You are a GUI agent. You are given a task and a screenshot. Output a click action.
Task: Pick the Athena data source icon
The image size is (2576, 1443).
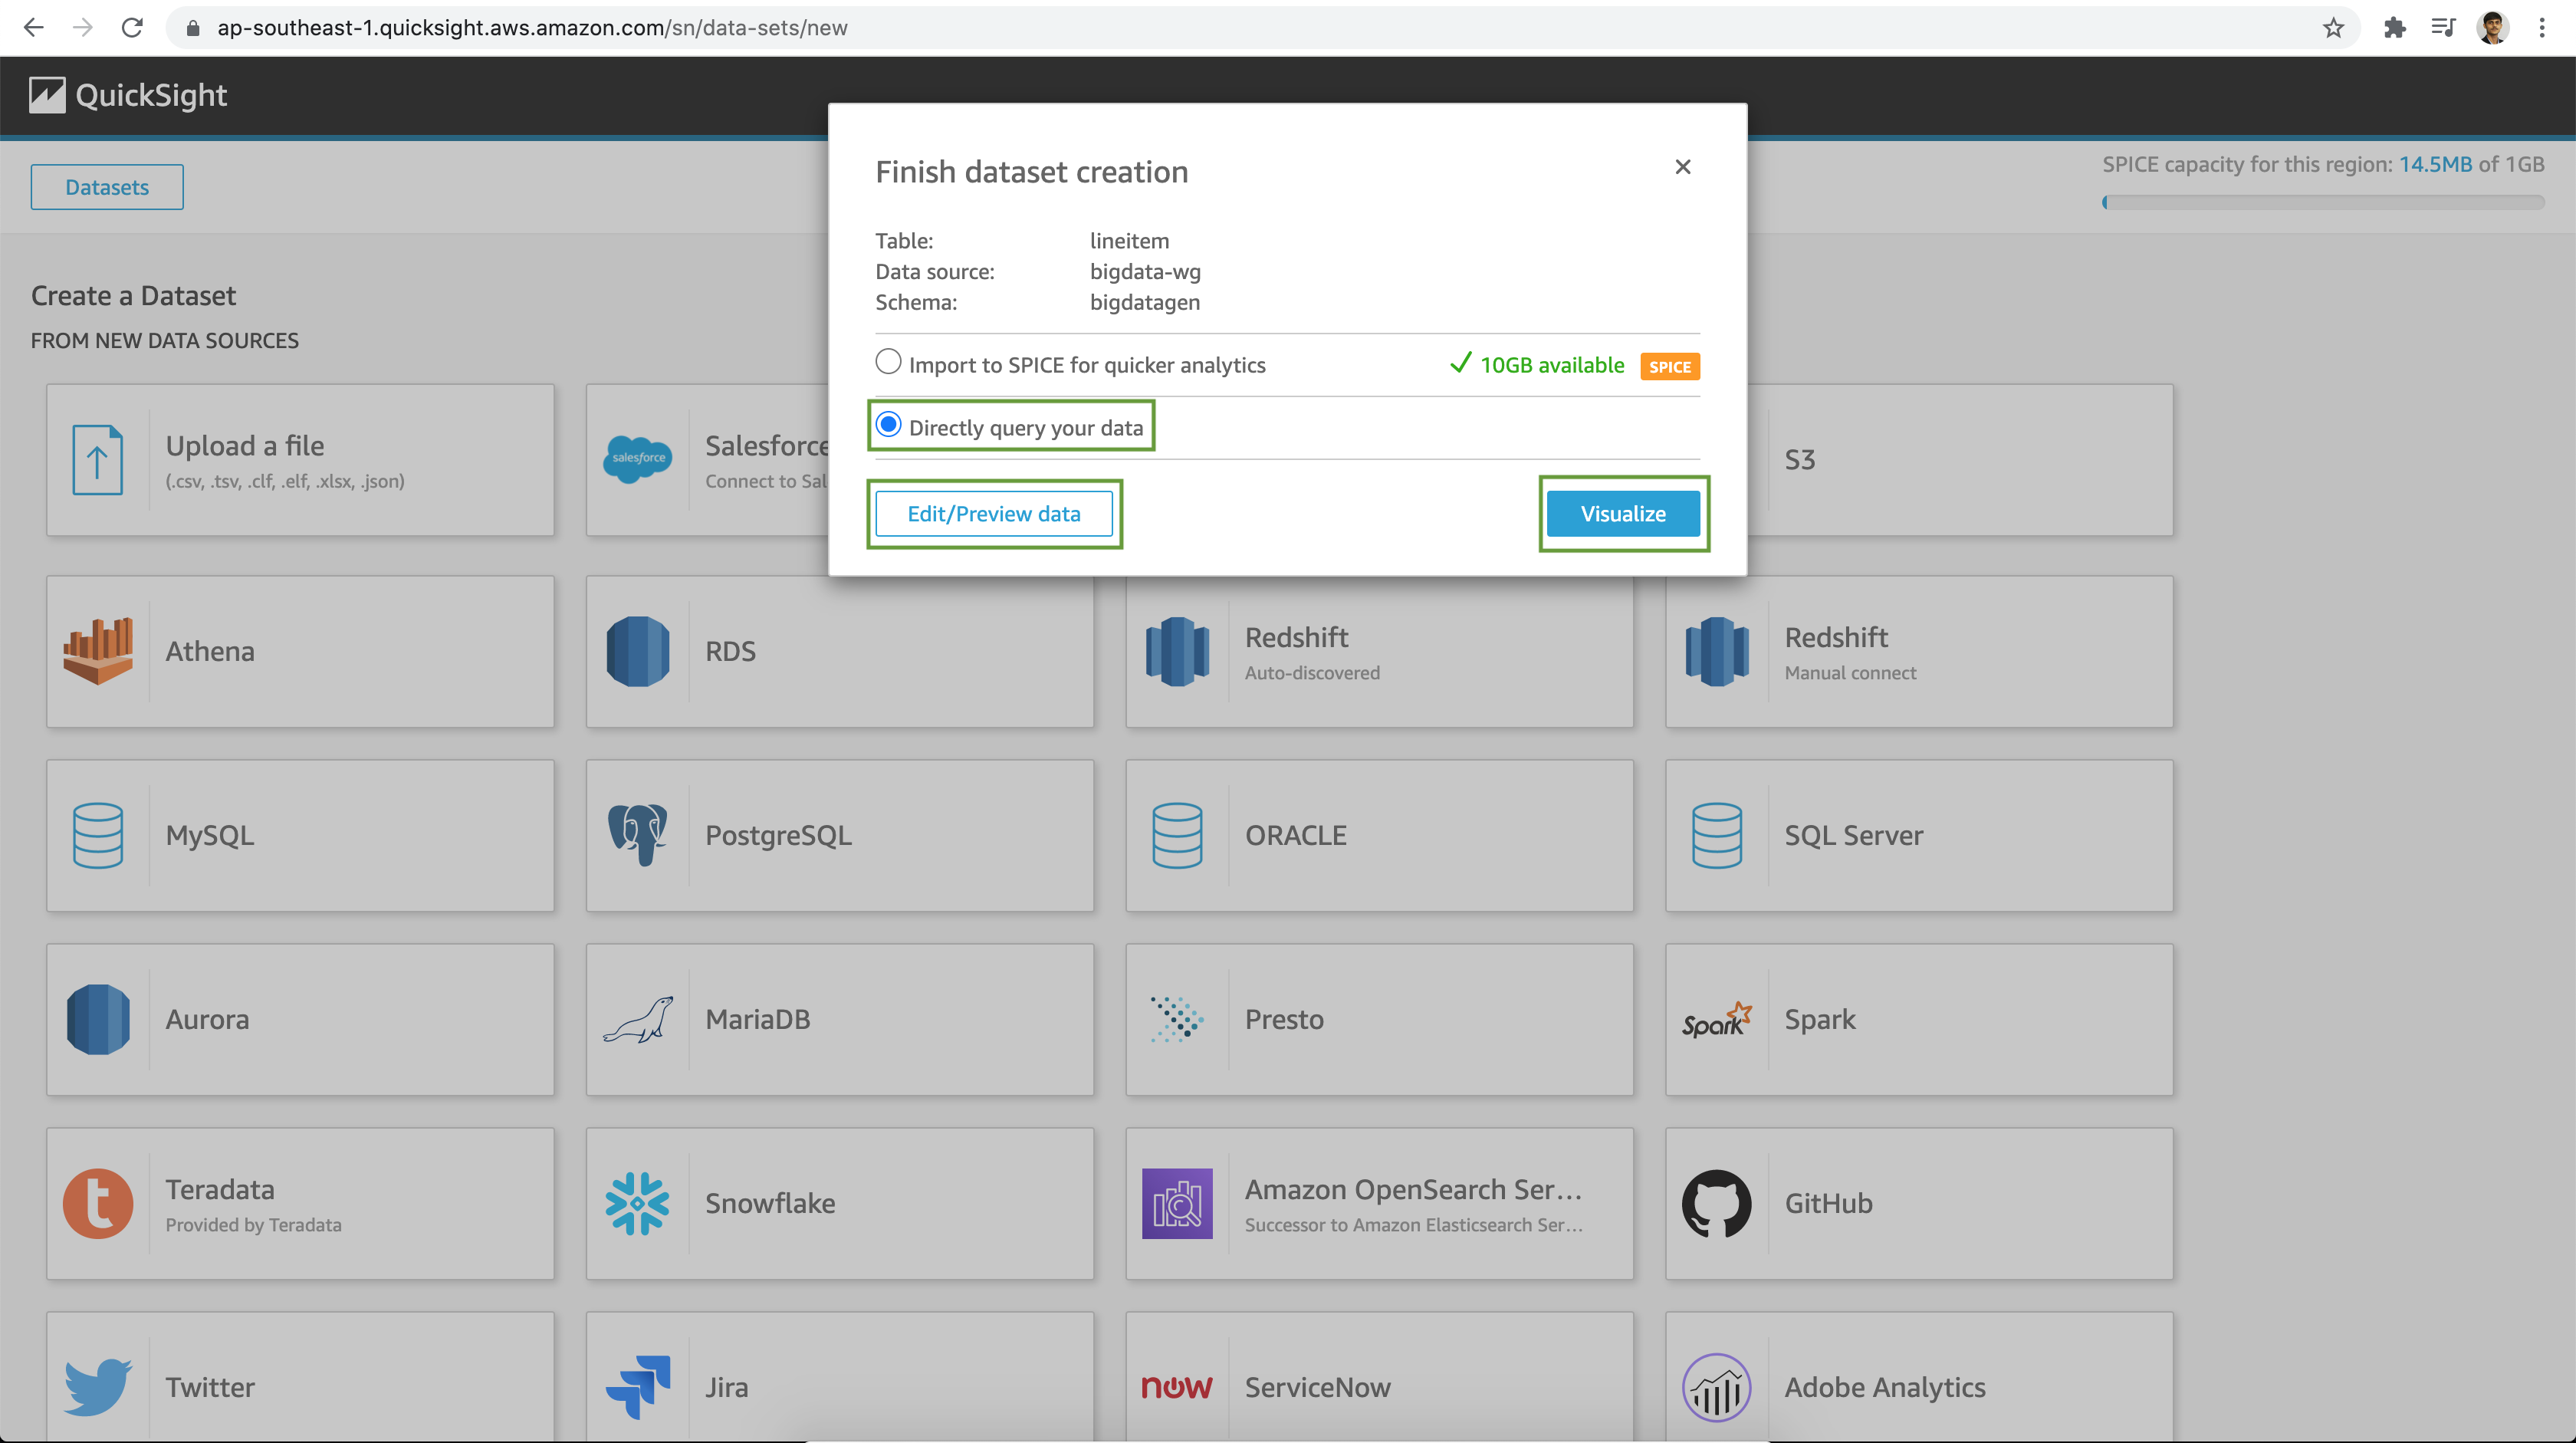pyautogui.click(x=98, y=651)
